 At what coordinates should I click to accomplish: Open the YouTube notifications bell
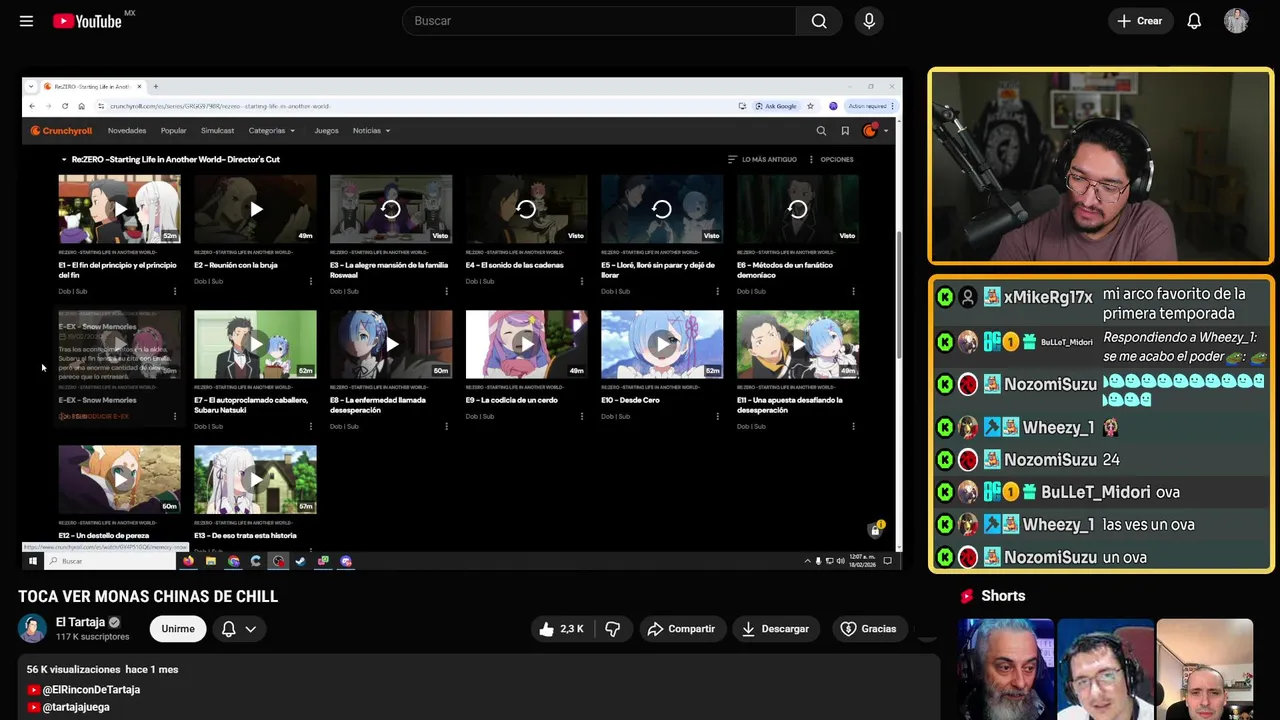click(x=1194, y=21)
